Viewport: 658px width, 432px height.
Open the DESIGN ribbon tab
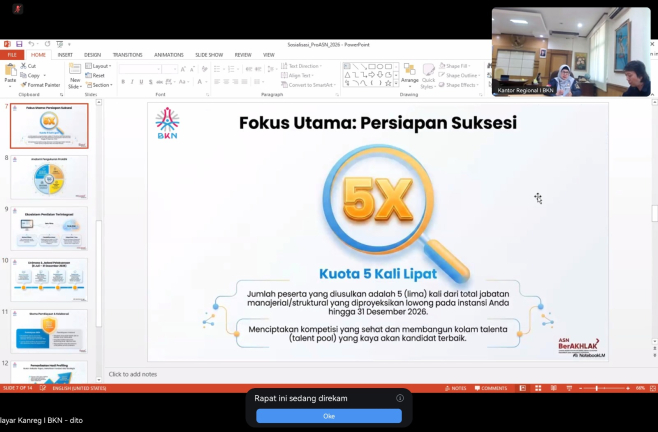tap(92, 55)
